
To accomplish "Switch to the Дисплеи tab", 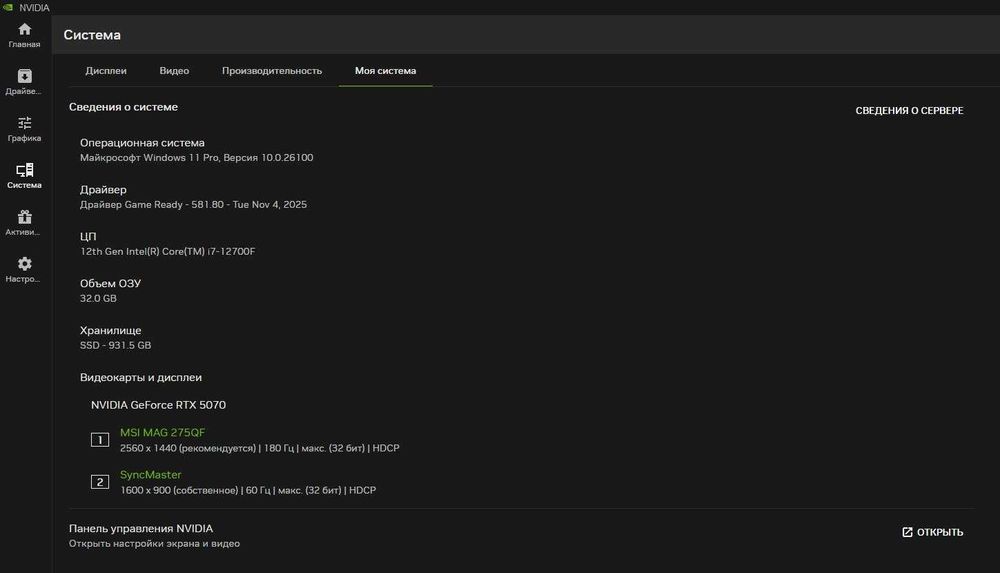I will (x=106, y=71).
